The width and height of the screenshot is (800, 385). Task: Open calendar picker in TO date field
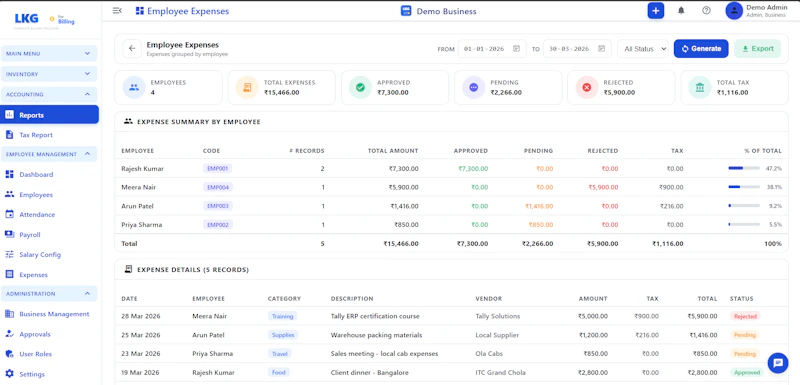(x=602, y=49)
